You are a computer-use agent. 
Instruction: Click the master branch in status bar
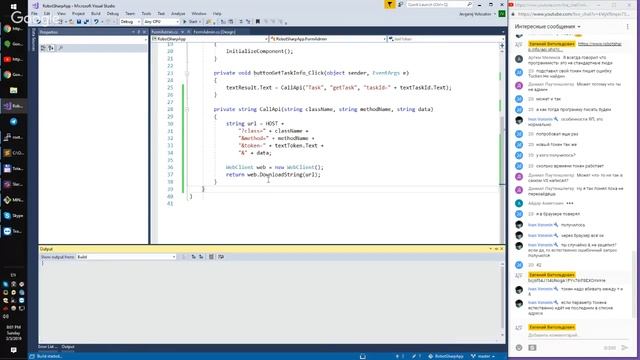point(483,356)
